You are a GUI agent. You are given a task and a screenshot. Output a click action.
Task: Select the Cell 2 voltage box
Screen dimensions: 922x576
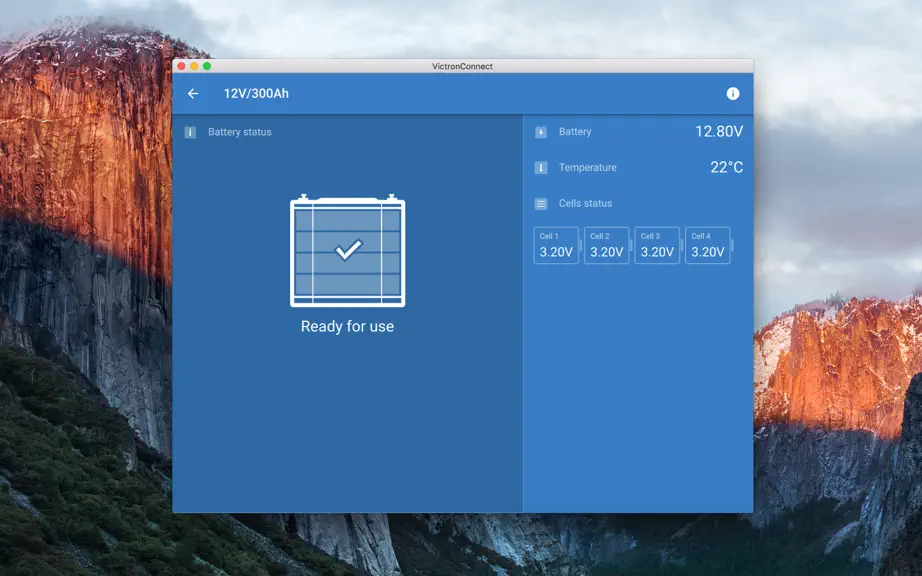607,245
